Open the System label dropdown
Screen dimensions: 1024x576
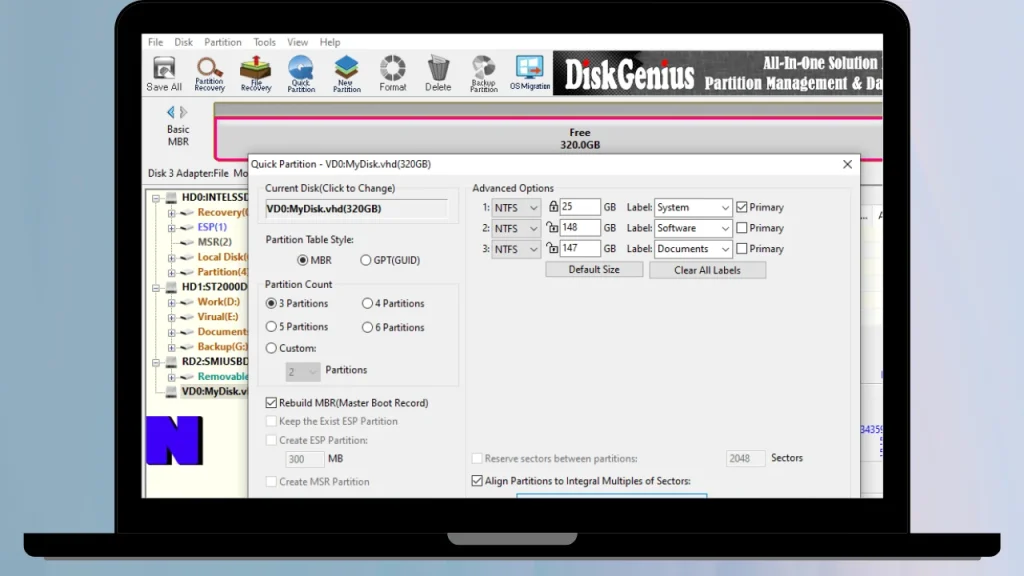[x=725, y=208]
